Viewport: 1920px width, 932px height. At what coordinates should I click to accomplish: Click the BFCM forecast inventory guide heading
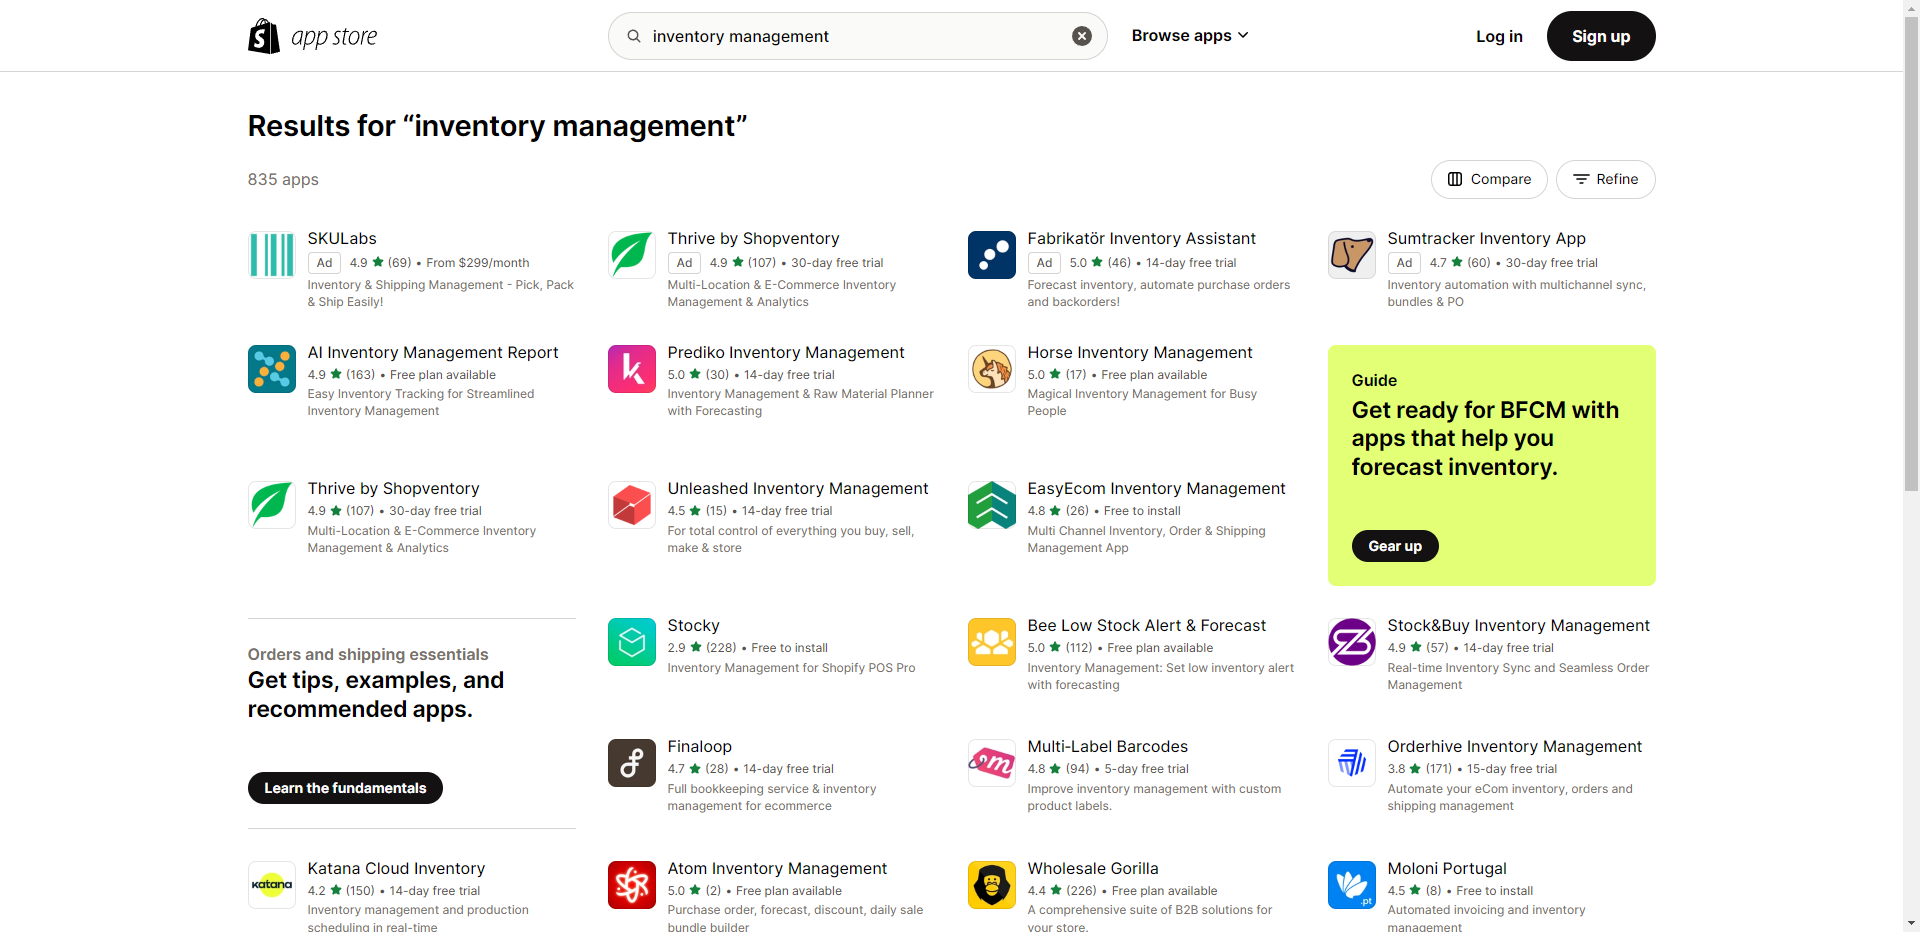(1485, 438)
